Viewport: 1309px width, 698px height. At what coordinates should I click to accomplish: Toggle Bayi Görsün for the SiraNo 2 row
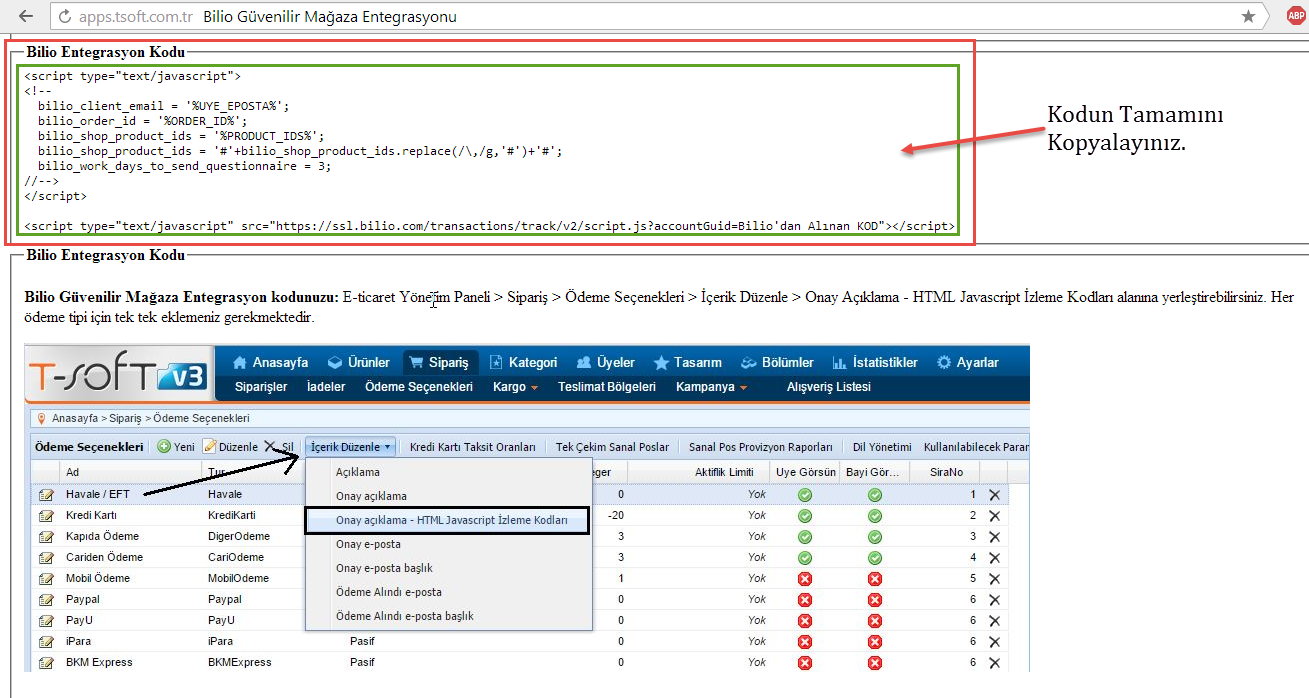click(875, 516)
